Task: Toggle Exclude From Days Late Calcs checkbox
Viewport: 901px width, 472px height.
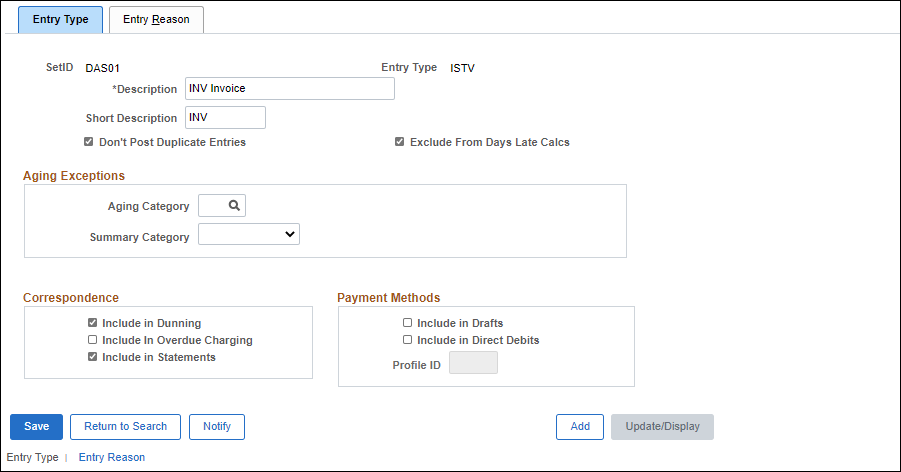Action: pos(400,142)
